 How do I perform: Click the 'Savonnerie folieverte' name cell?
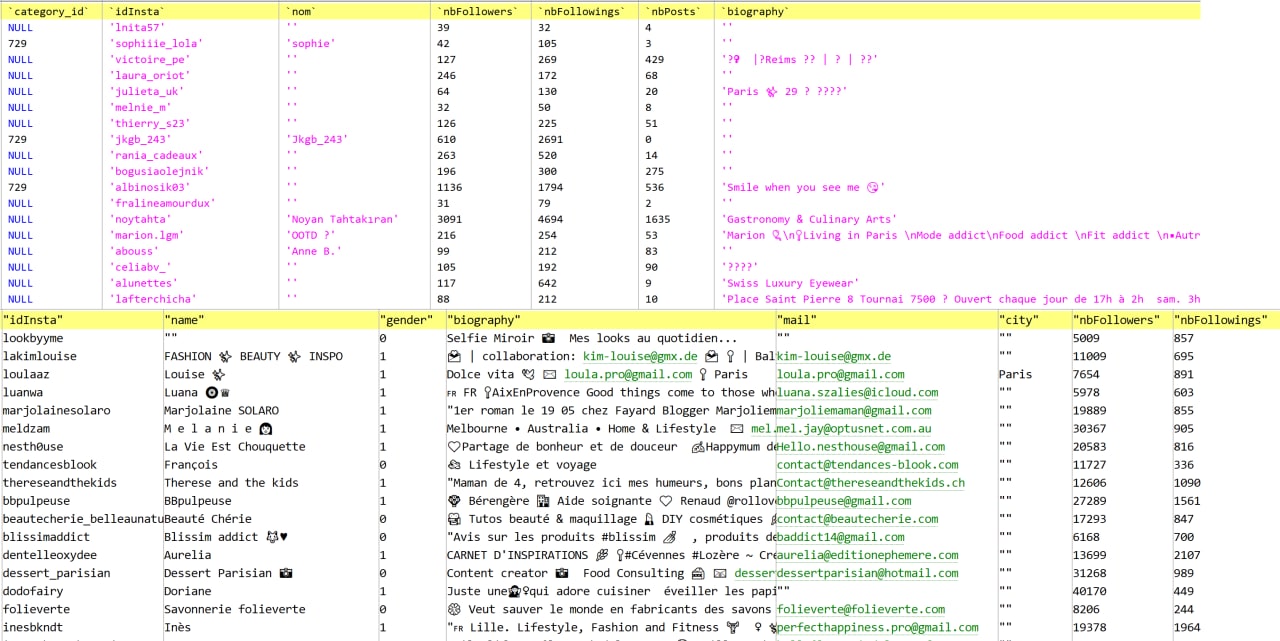click(235, 608)
